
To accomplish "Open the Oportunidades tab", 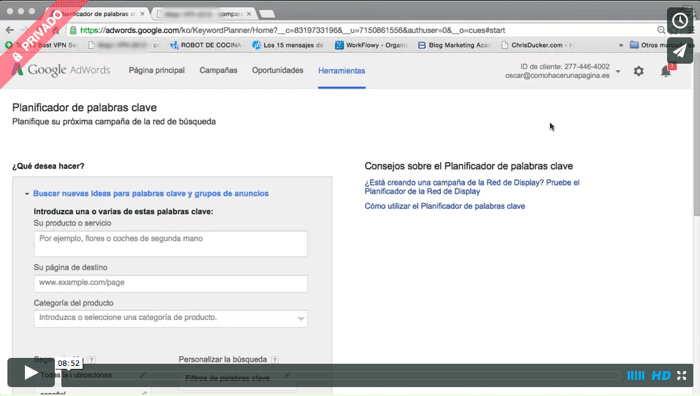I will (277, 71).
